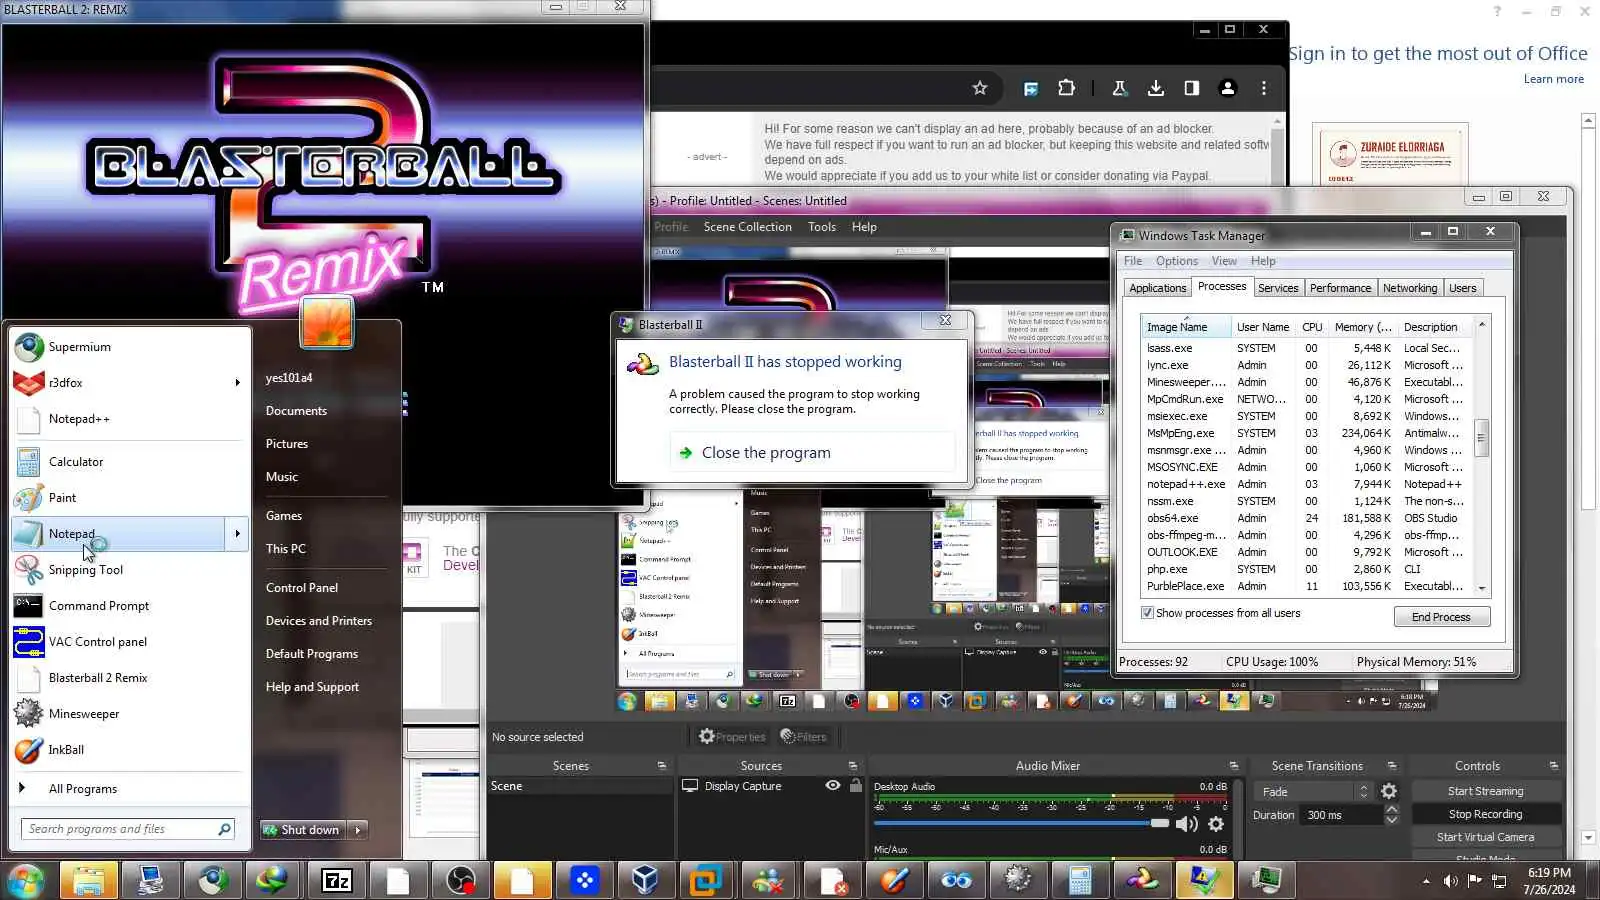This screenshot has width=1600, height=900.
Task: Open the volume icon in the system tray
Action: click(x=1450, y=881)
